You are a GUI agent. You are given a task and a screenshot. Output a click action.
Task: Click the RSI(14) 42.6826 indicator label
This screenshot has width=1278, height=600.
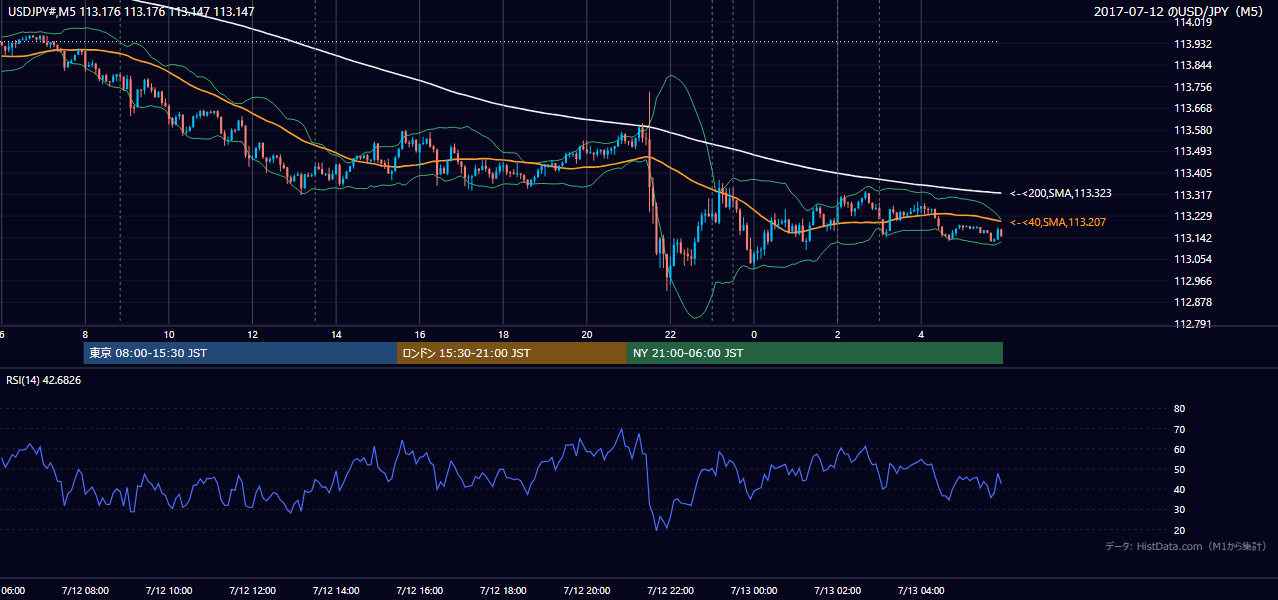44,380
